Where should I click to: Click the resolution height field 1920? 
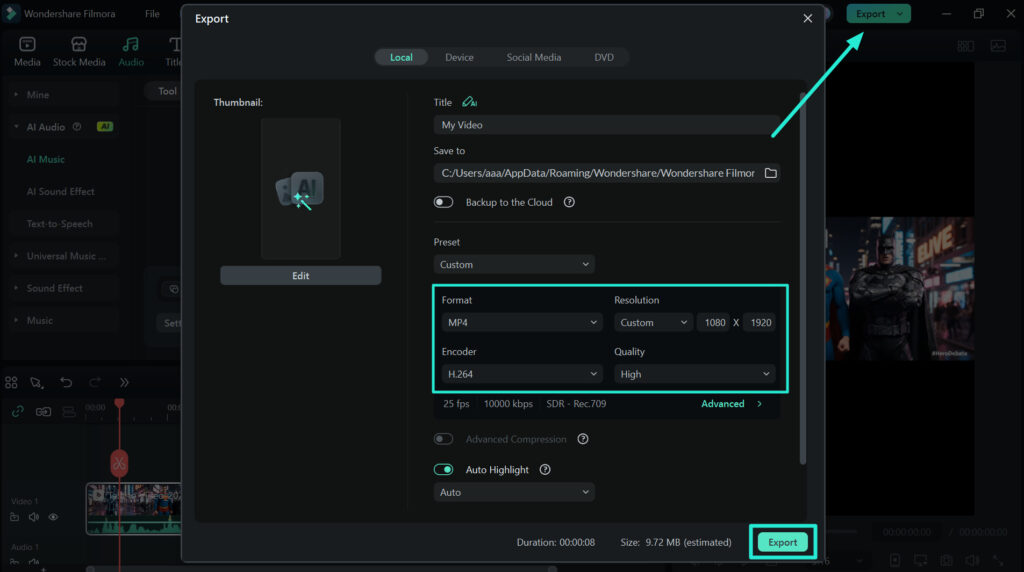coord(760,322)
